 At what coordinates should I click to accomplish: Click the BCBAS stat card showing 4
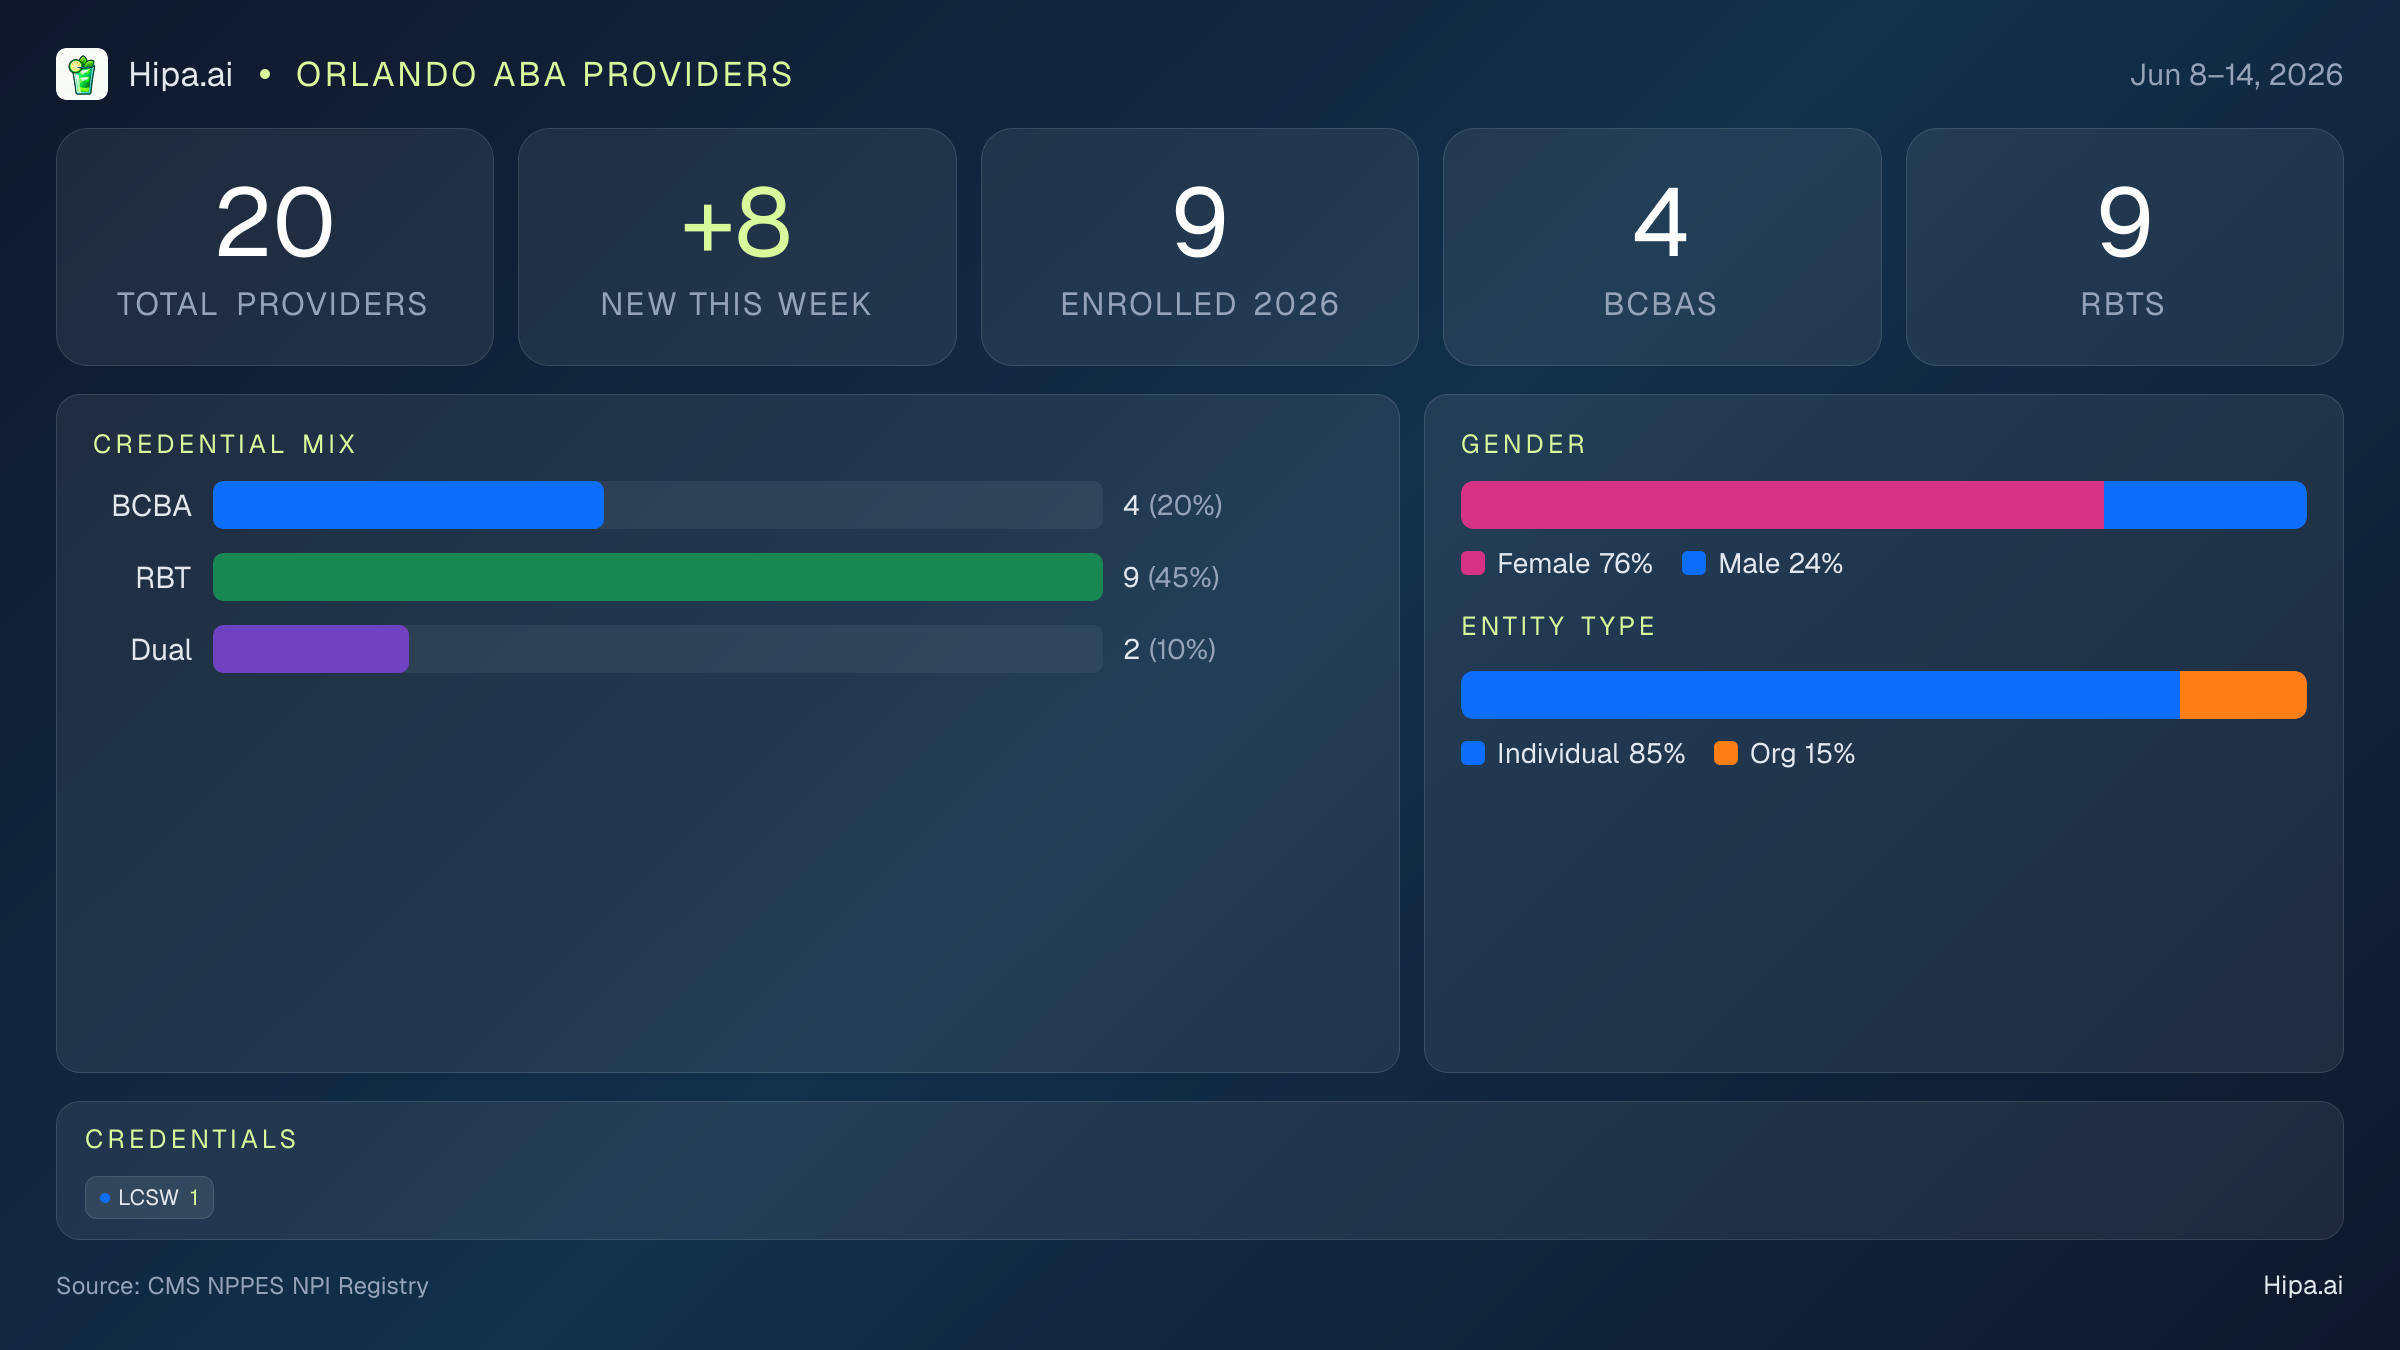click(x=1662, y=247)
